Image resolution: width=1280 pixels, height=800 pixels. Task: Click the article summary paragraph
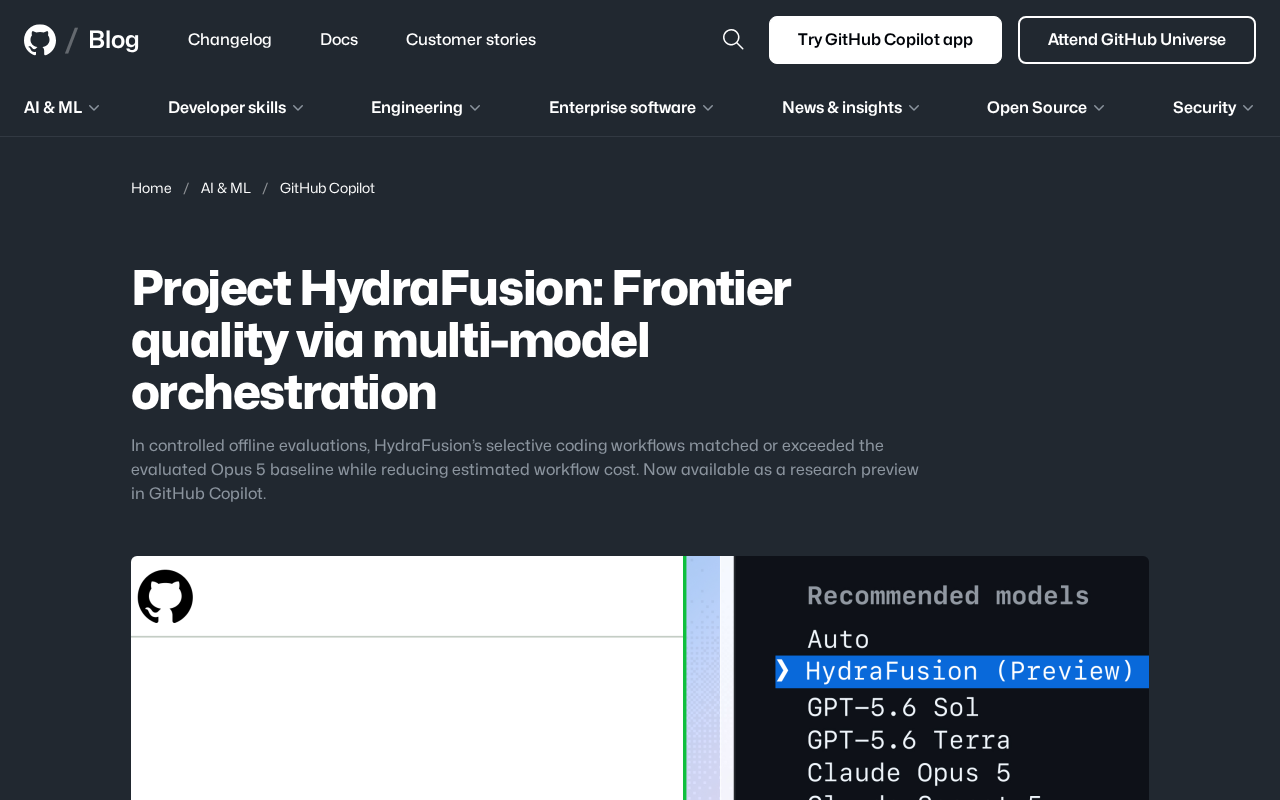point(525,469)
